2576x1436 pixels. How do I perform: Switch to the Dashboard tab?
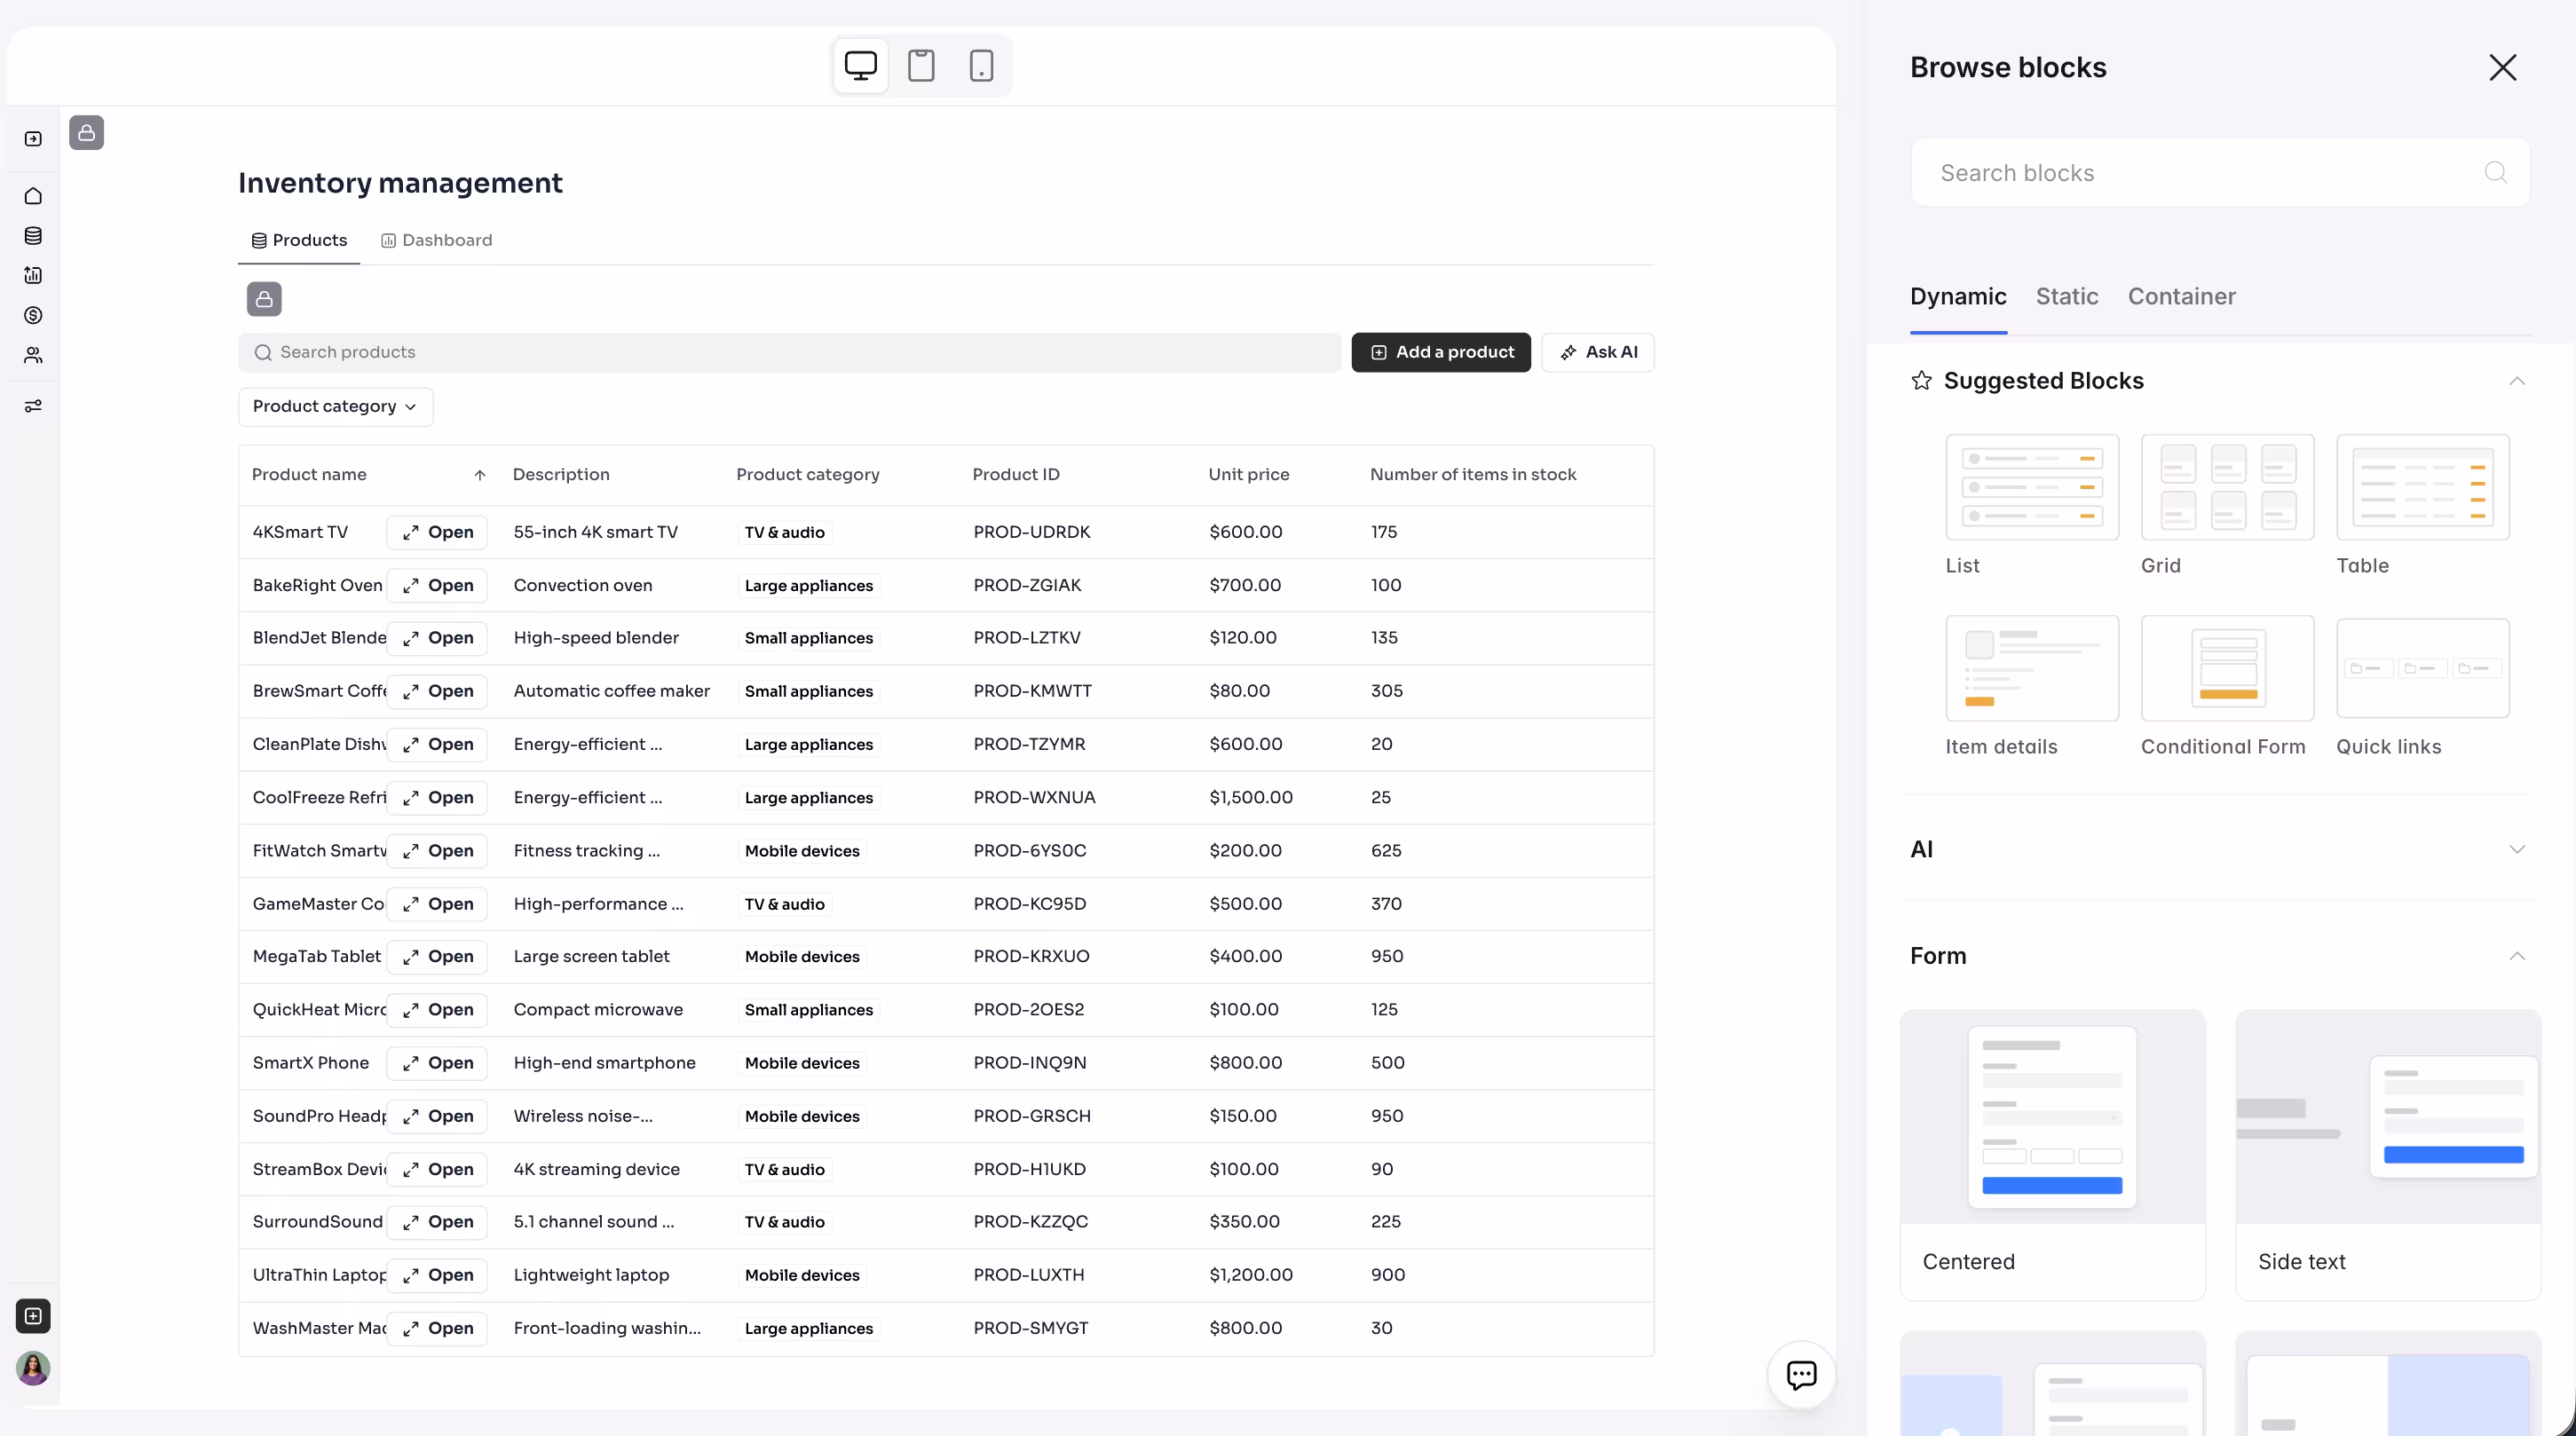coord(437,240)
